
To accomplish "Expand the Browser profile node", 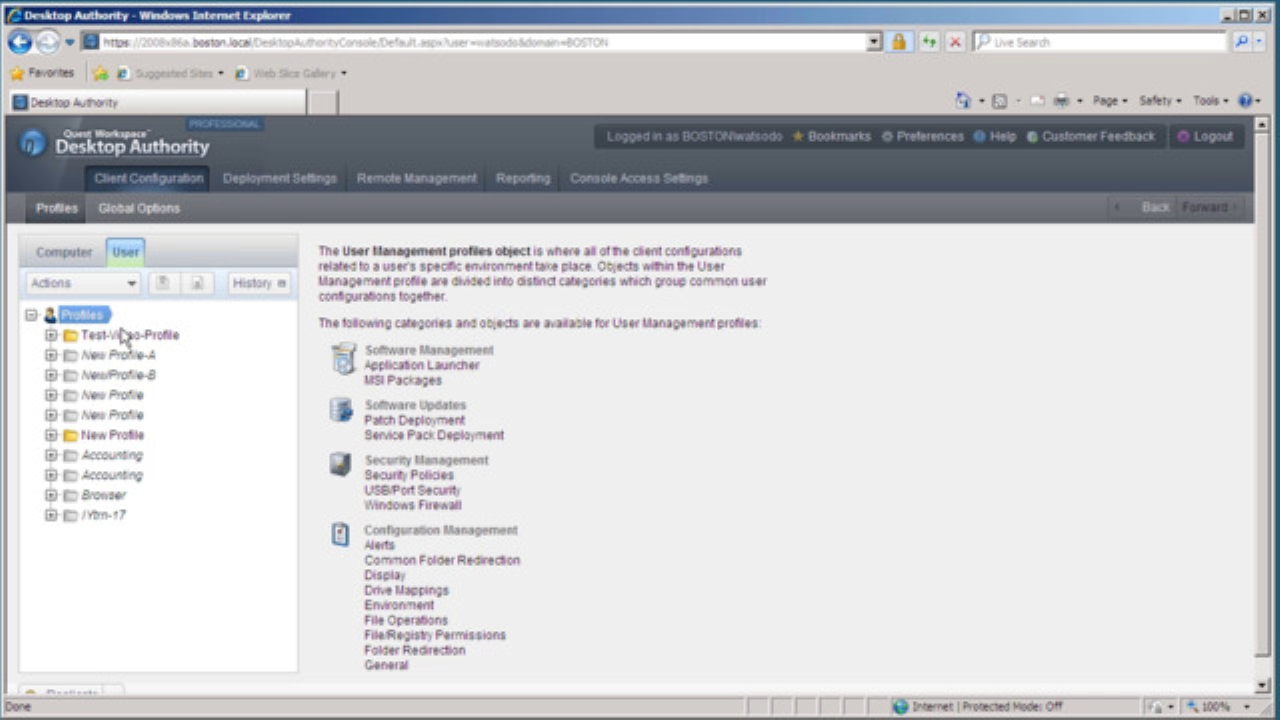I will [x=51, y=495].
